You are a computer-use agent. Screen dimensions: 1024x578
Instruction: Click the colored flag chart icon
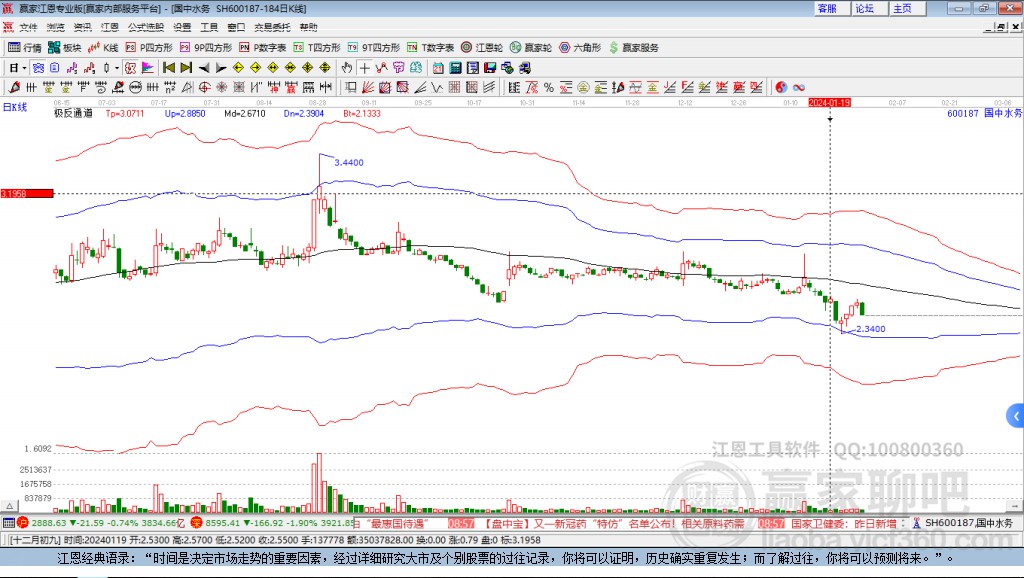tap(148, 68)
